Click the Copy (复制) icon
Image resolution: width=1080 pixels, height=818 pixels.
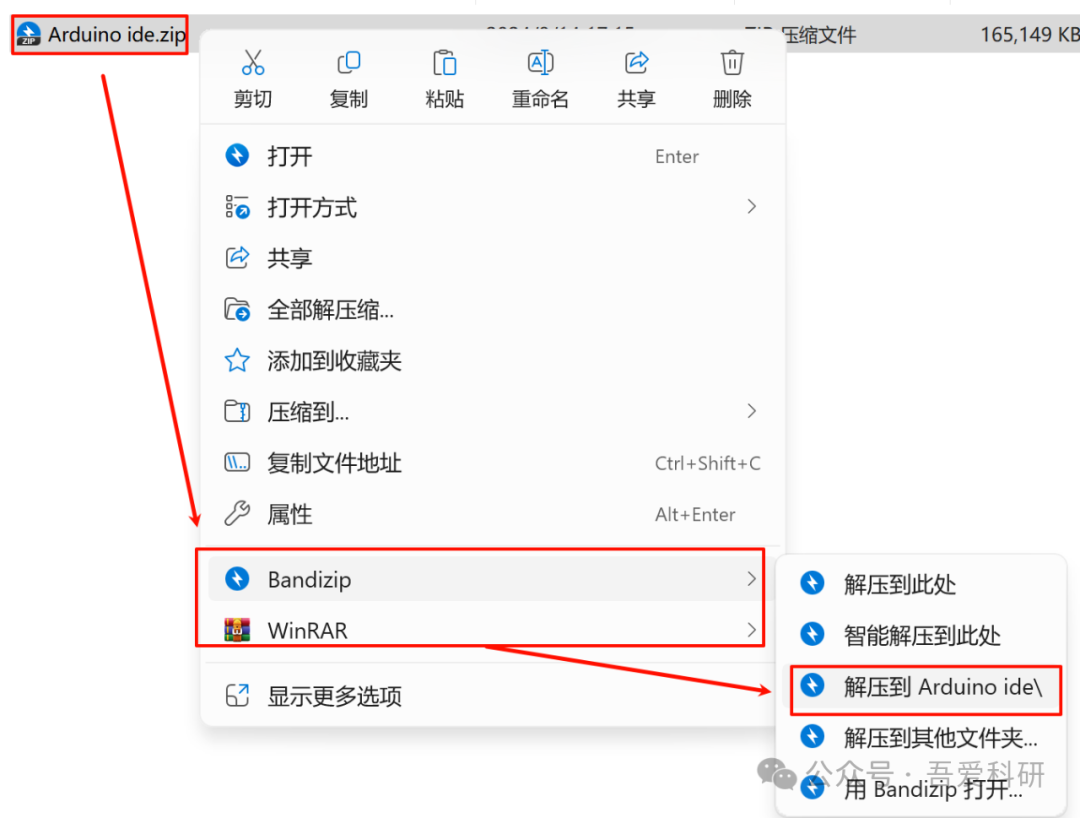point(349,63)
